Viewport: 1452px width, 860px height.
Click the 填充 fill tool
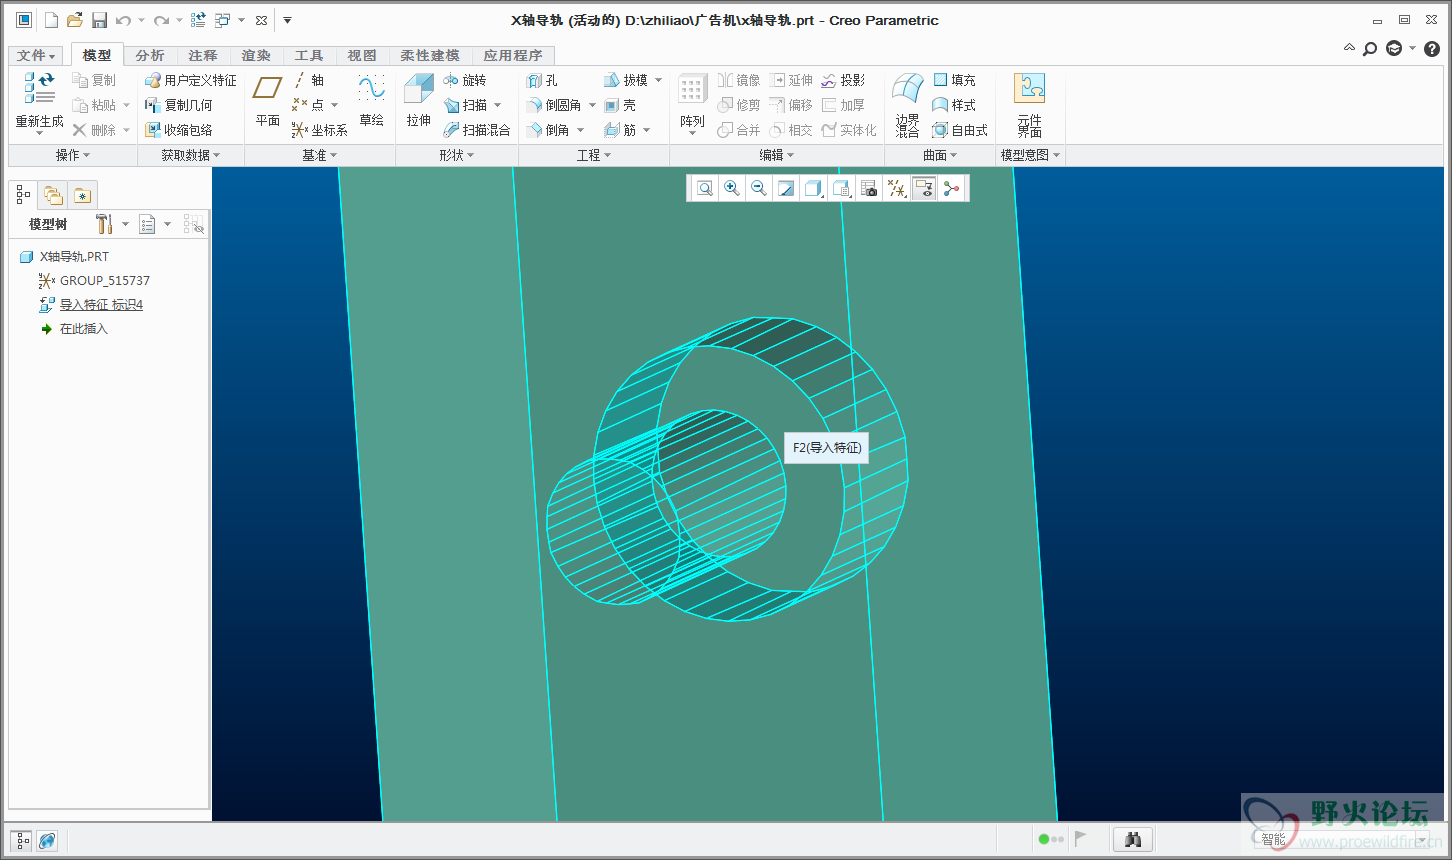[x=954, y=80]
